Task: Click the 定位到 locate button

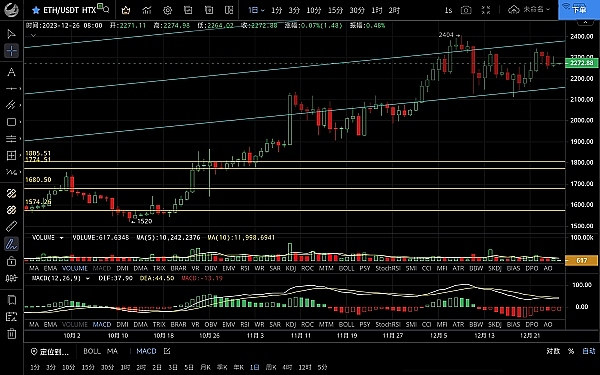Action: [50, 351]
